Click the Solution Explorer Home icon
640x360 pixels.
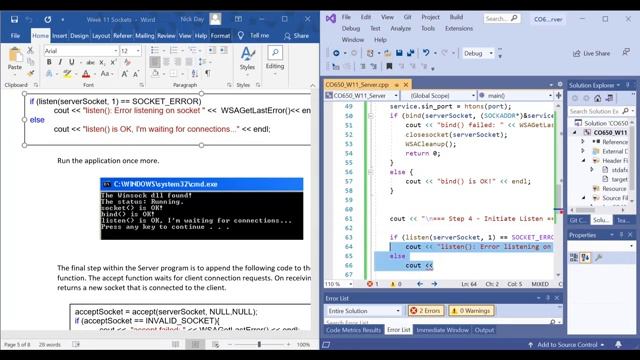pos(598,98)
